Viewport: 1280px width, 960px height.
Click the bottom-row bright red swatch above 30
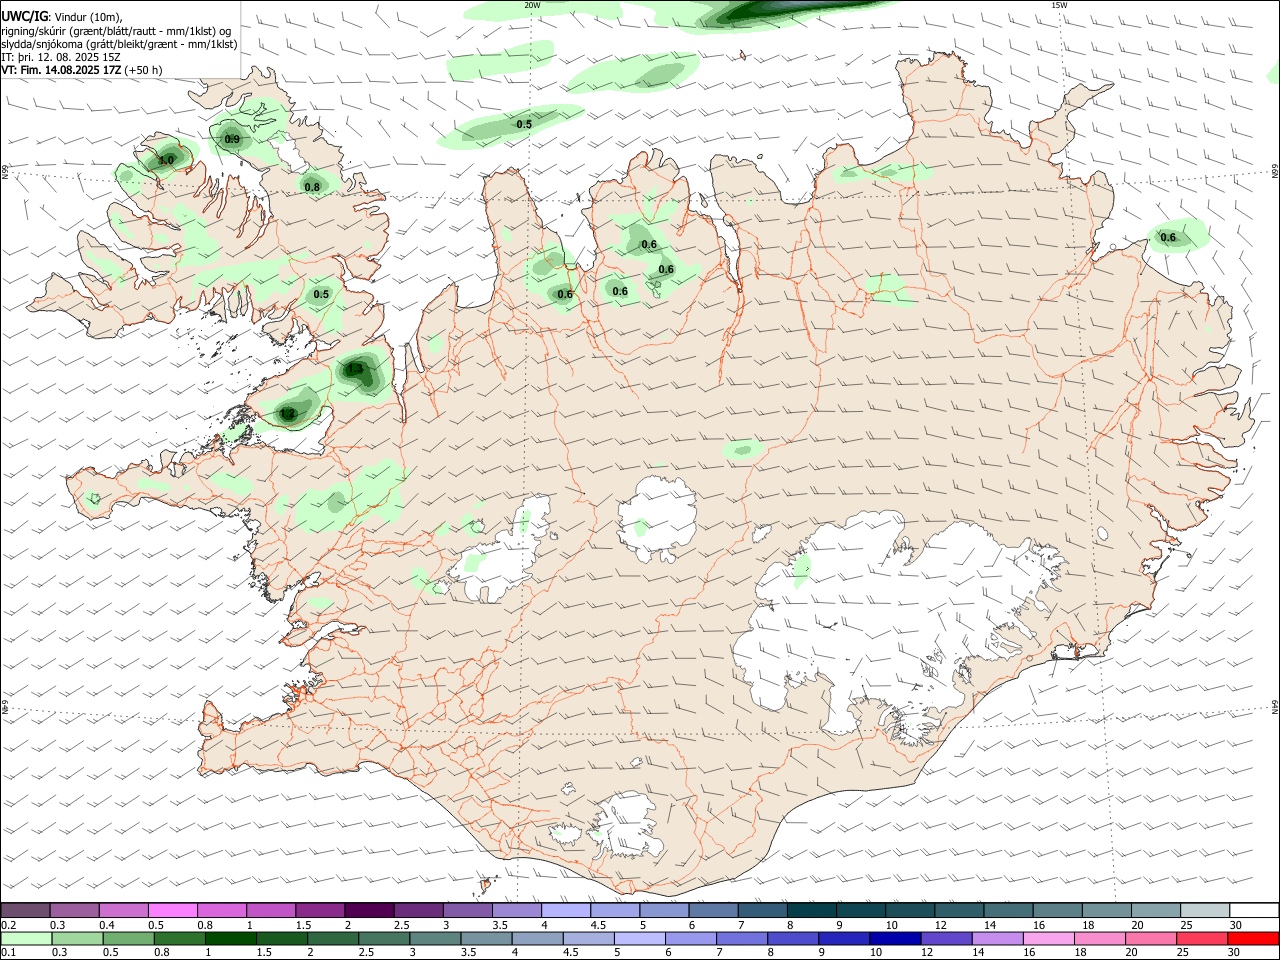[x=1253, y=938]
